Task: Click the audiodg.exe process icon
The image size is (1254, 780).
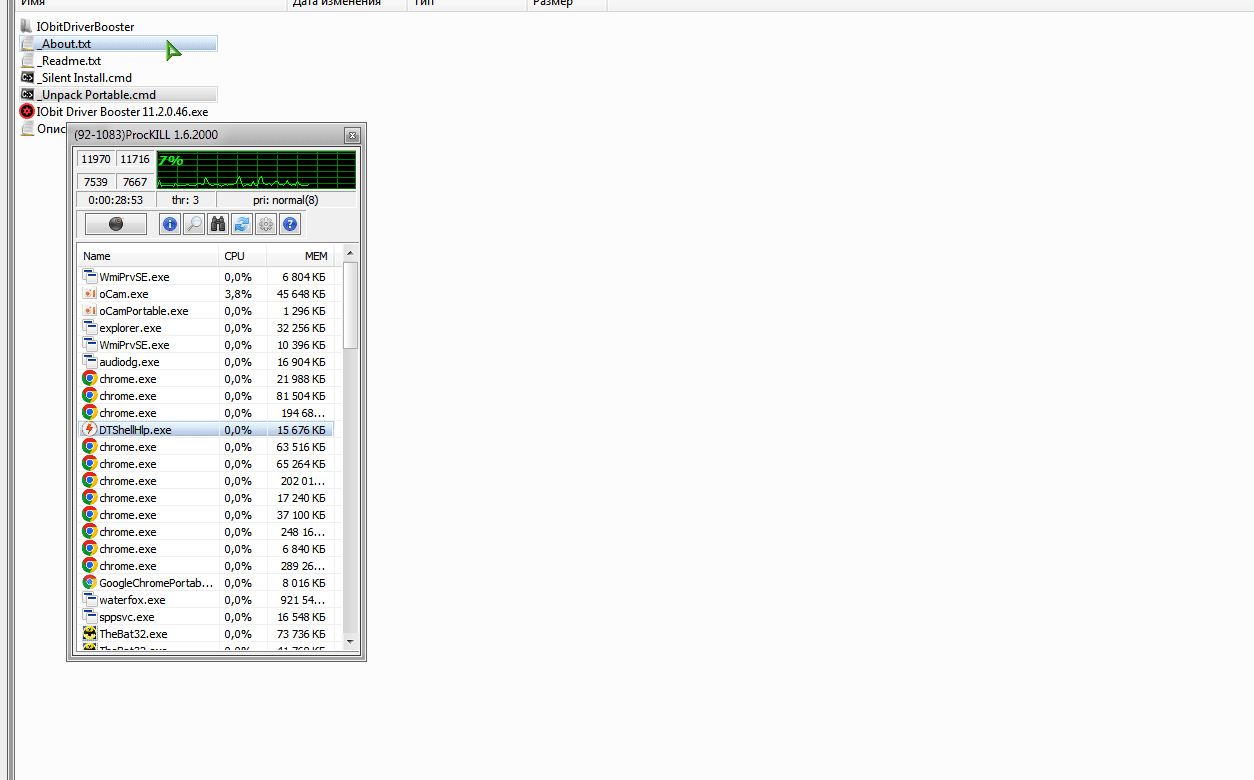Action: point(89,362)
